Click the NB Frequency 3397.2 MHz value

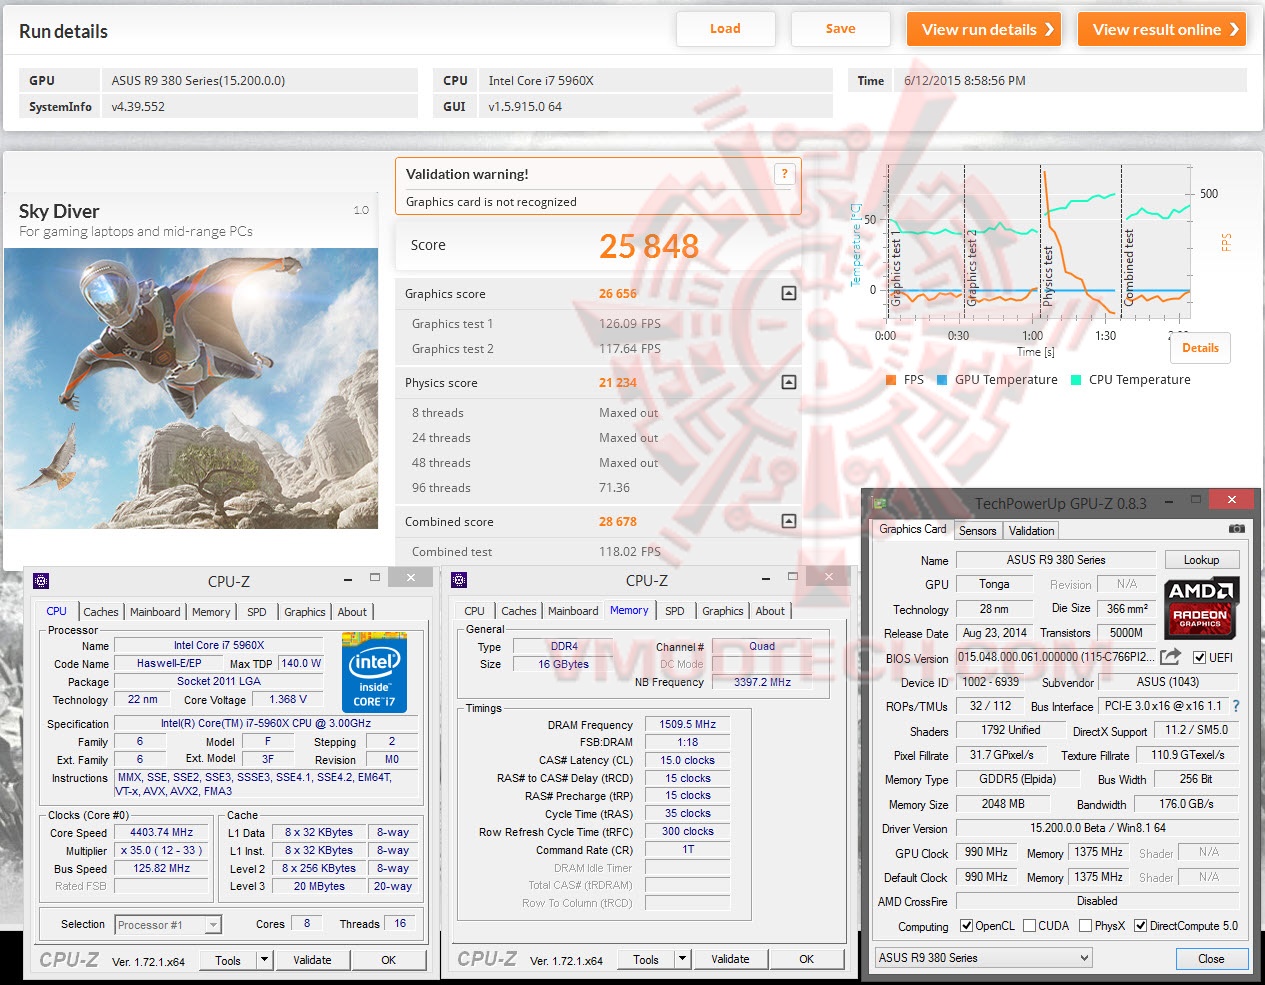[x=762, y=682]
